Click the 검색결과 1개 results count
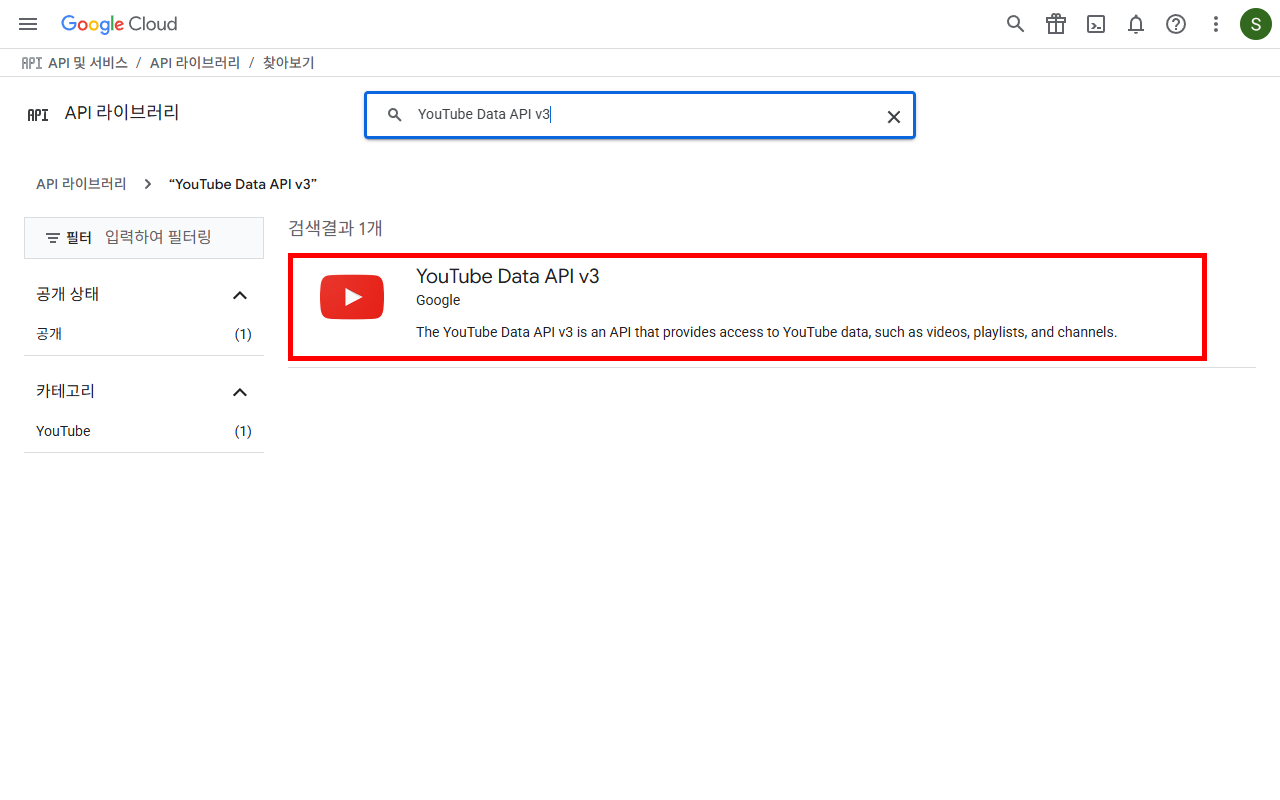1280x800 pixels. coord(335,228)
